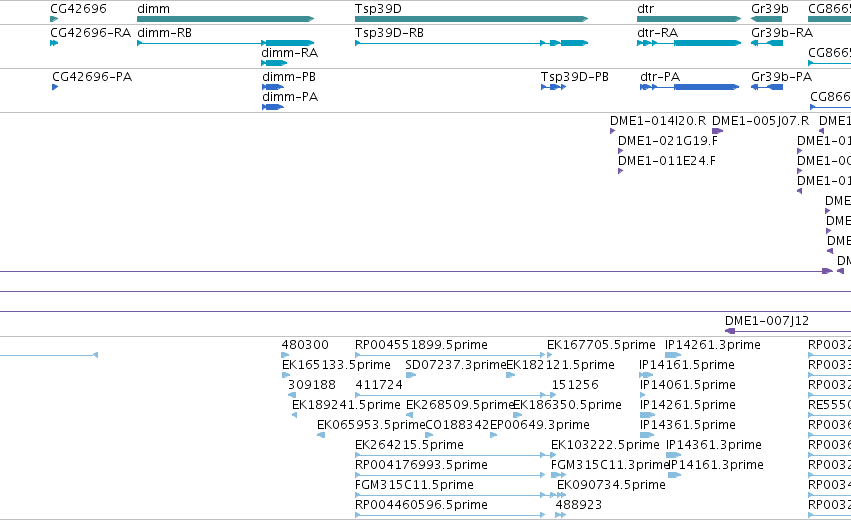Viewport: 851px width, 520px height.
Task: Open EP00649.3prime EST
Action: [x=493, y=435]
